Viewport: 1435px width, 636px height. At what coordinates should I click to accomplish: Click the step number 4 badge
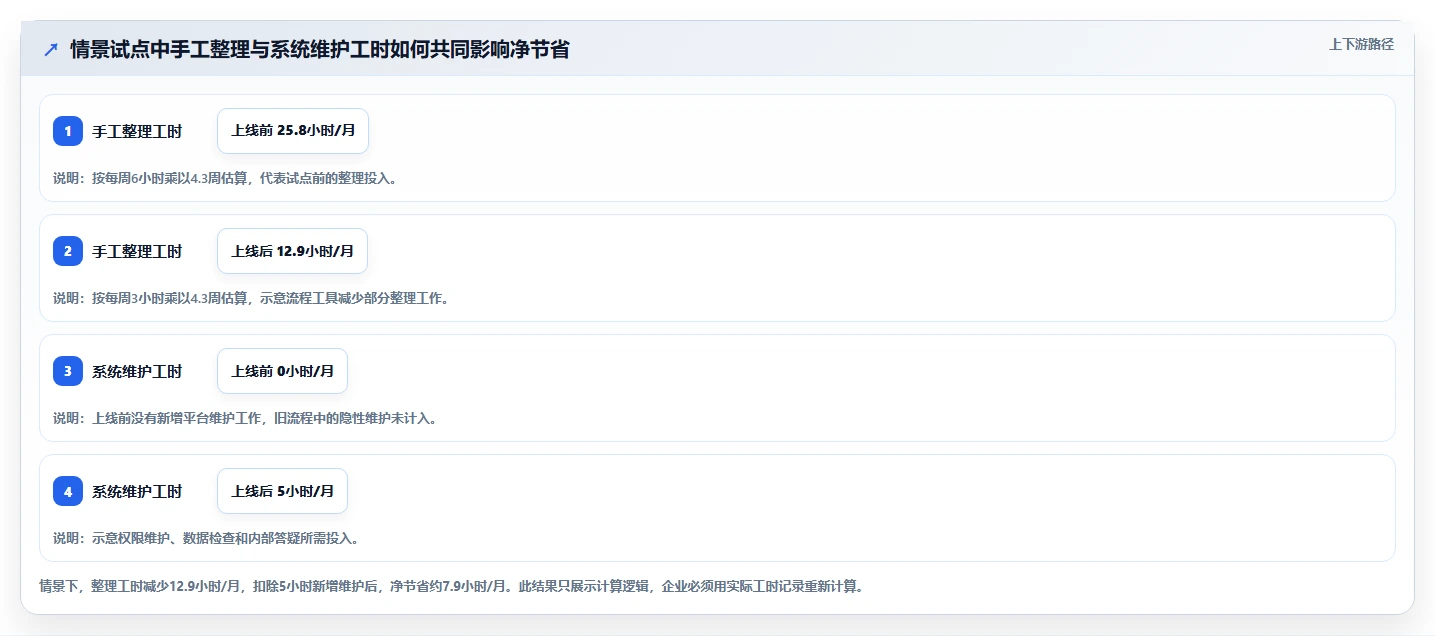tap(68, 491)
